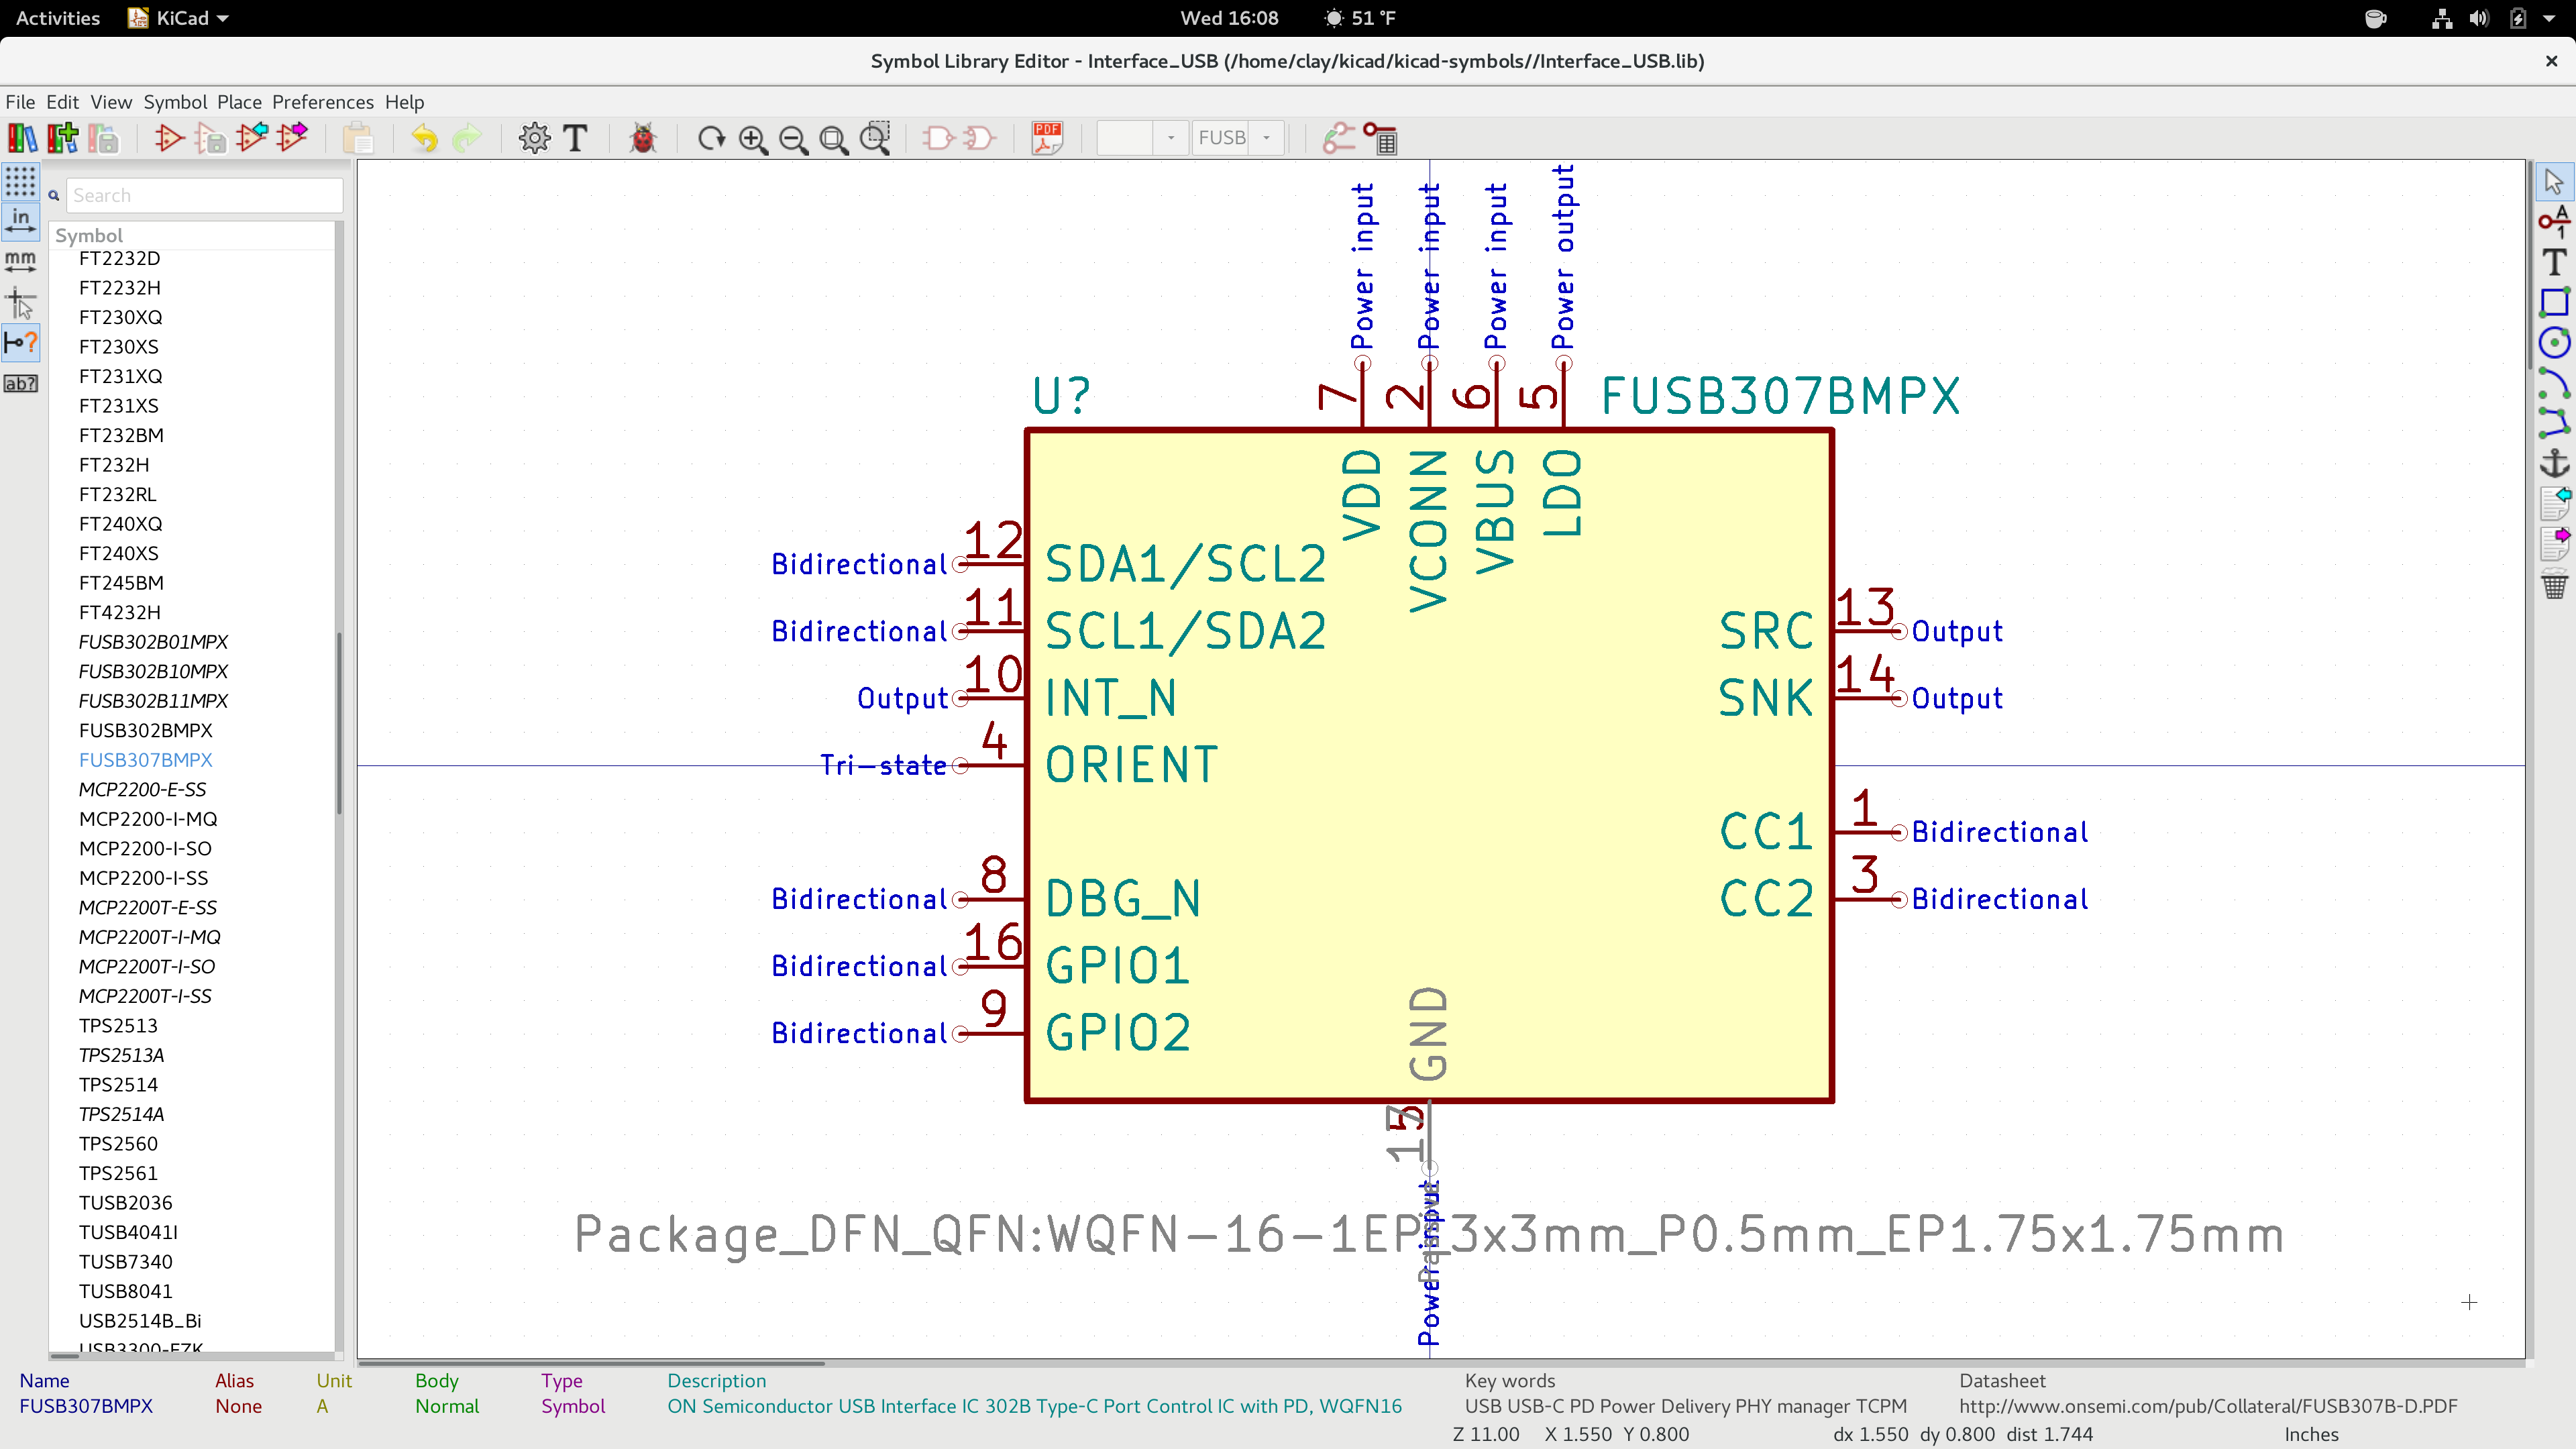The image size is (2576, 1449).
Task: Open symbol properties gear icon
Action: 534,138
